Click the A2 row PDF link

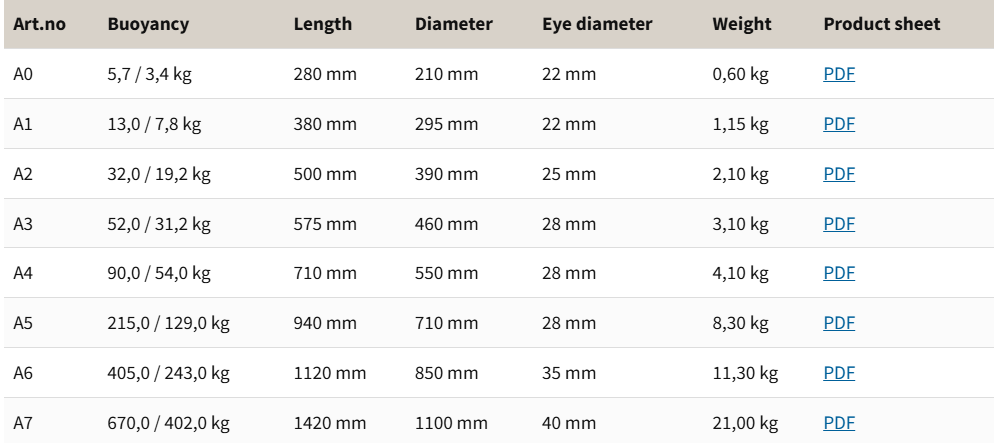click(x=839, y=174)
